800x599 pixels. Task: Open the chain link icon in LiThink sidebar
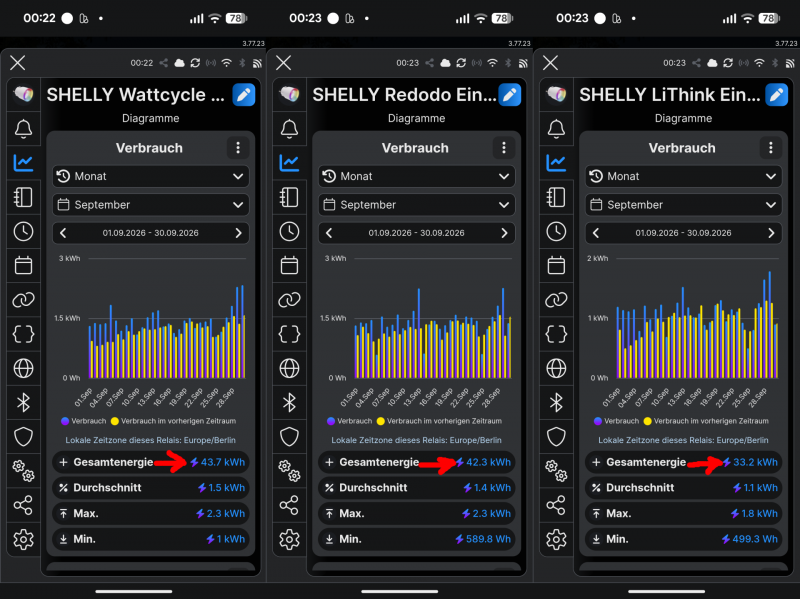tap(556, 300)
